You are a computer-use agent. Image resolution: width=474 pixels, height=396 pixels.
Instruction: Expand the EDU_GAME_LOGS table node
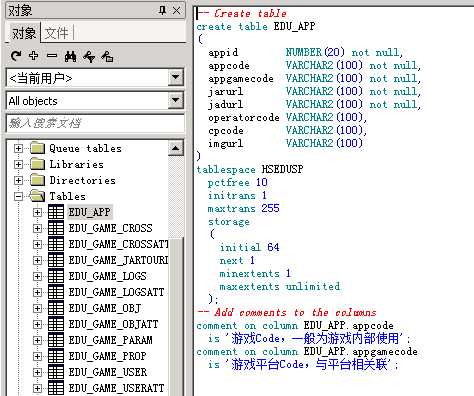tap(37, 276)
